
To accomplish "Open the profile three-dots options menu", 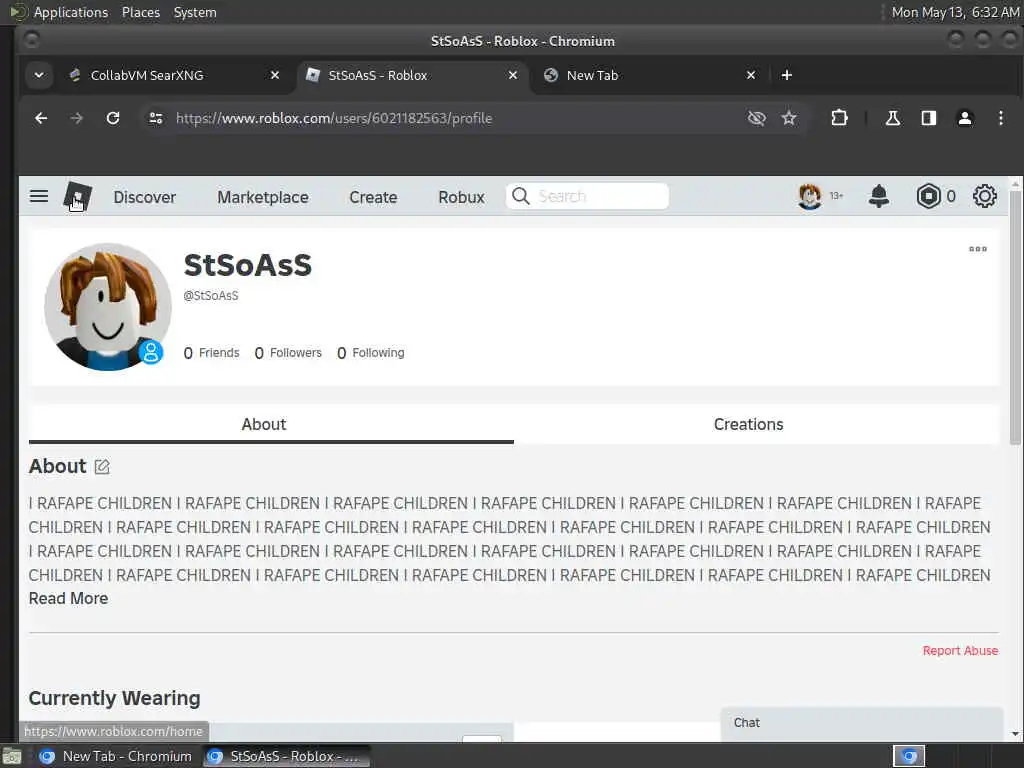I will click(978, 249).
